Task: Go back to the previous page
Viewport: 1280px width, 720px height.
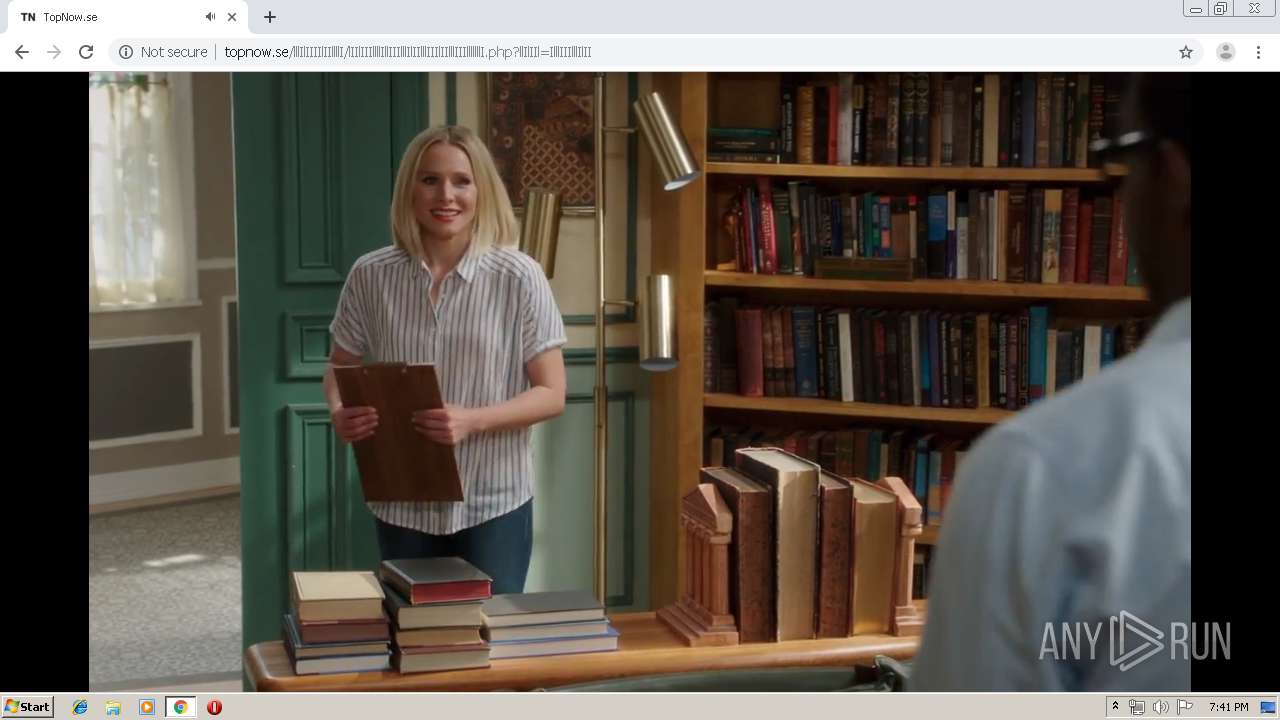Action: coord(22,52)
